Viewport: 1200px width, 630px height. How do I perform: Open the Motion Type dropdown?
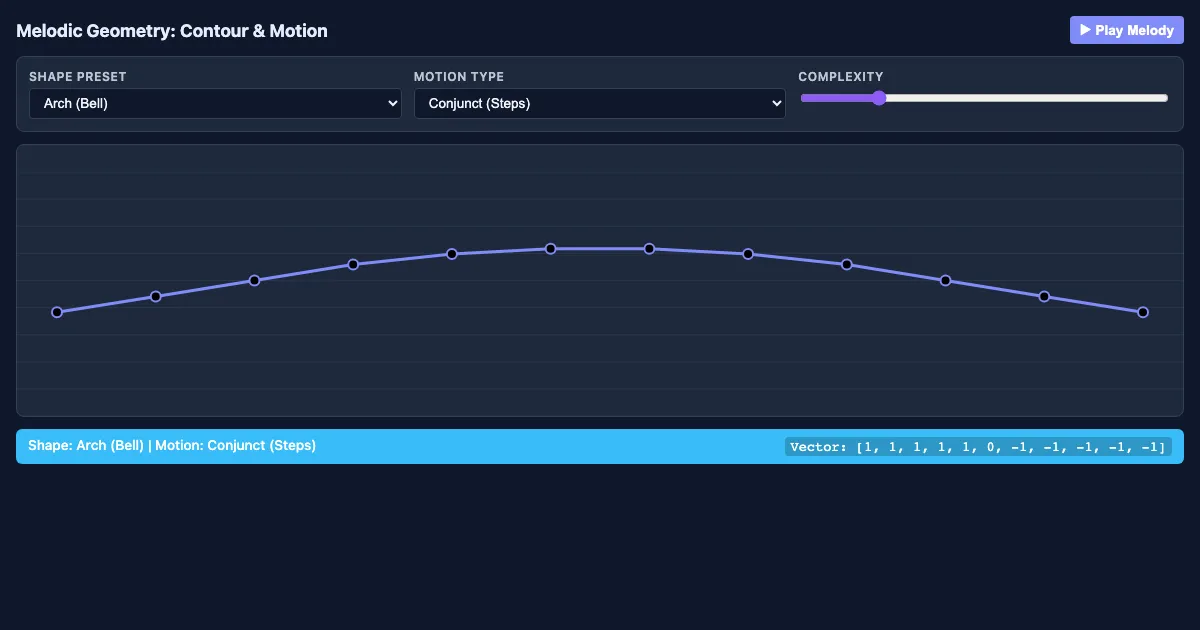[600, 103]
